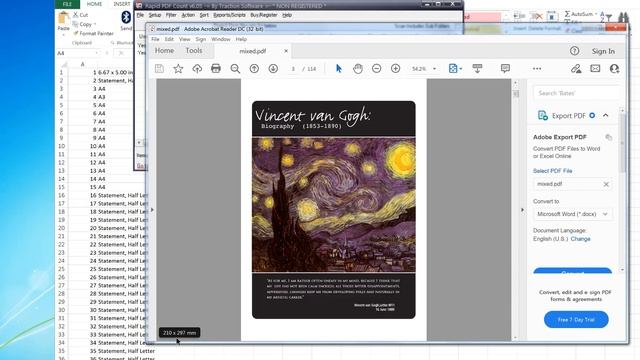The width and height of the screenshot is (640, 360).
Task: Open the Help question mark icon
Action: [x=575, y=51]
